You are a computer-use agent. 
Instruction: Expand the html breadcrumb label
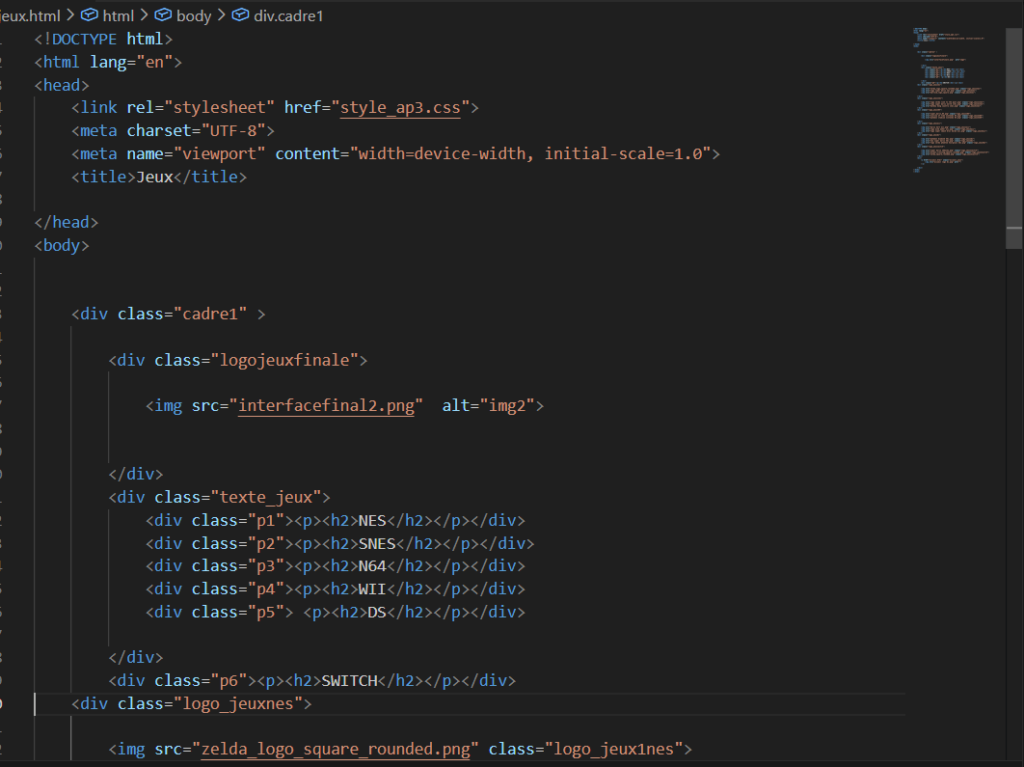point(118,16)
